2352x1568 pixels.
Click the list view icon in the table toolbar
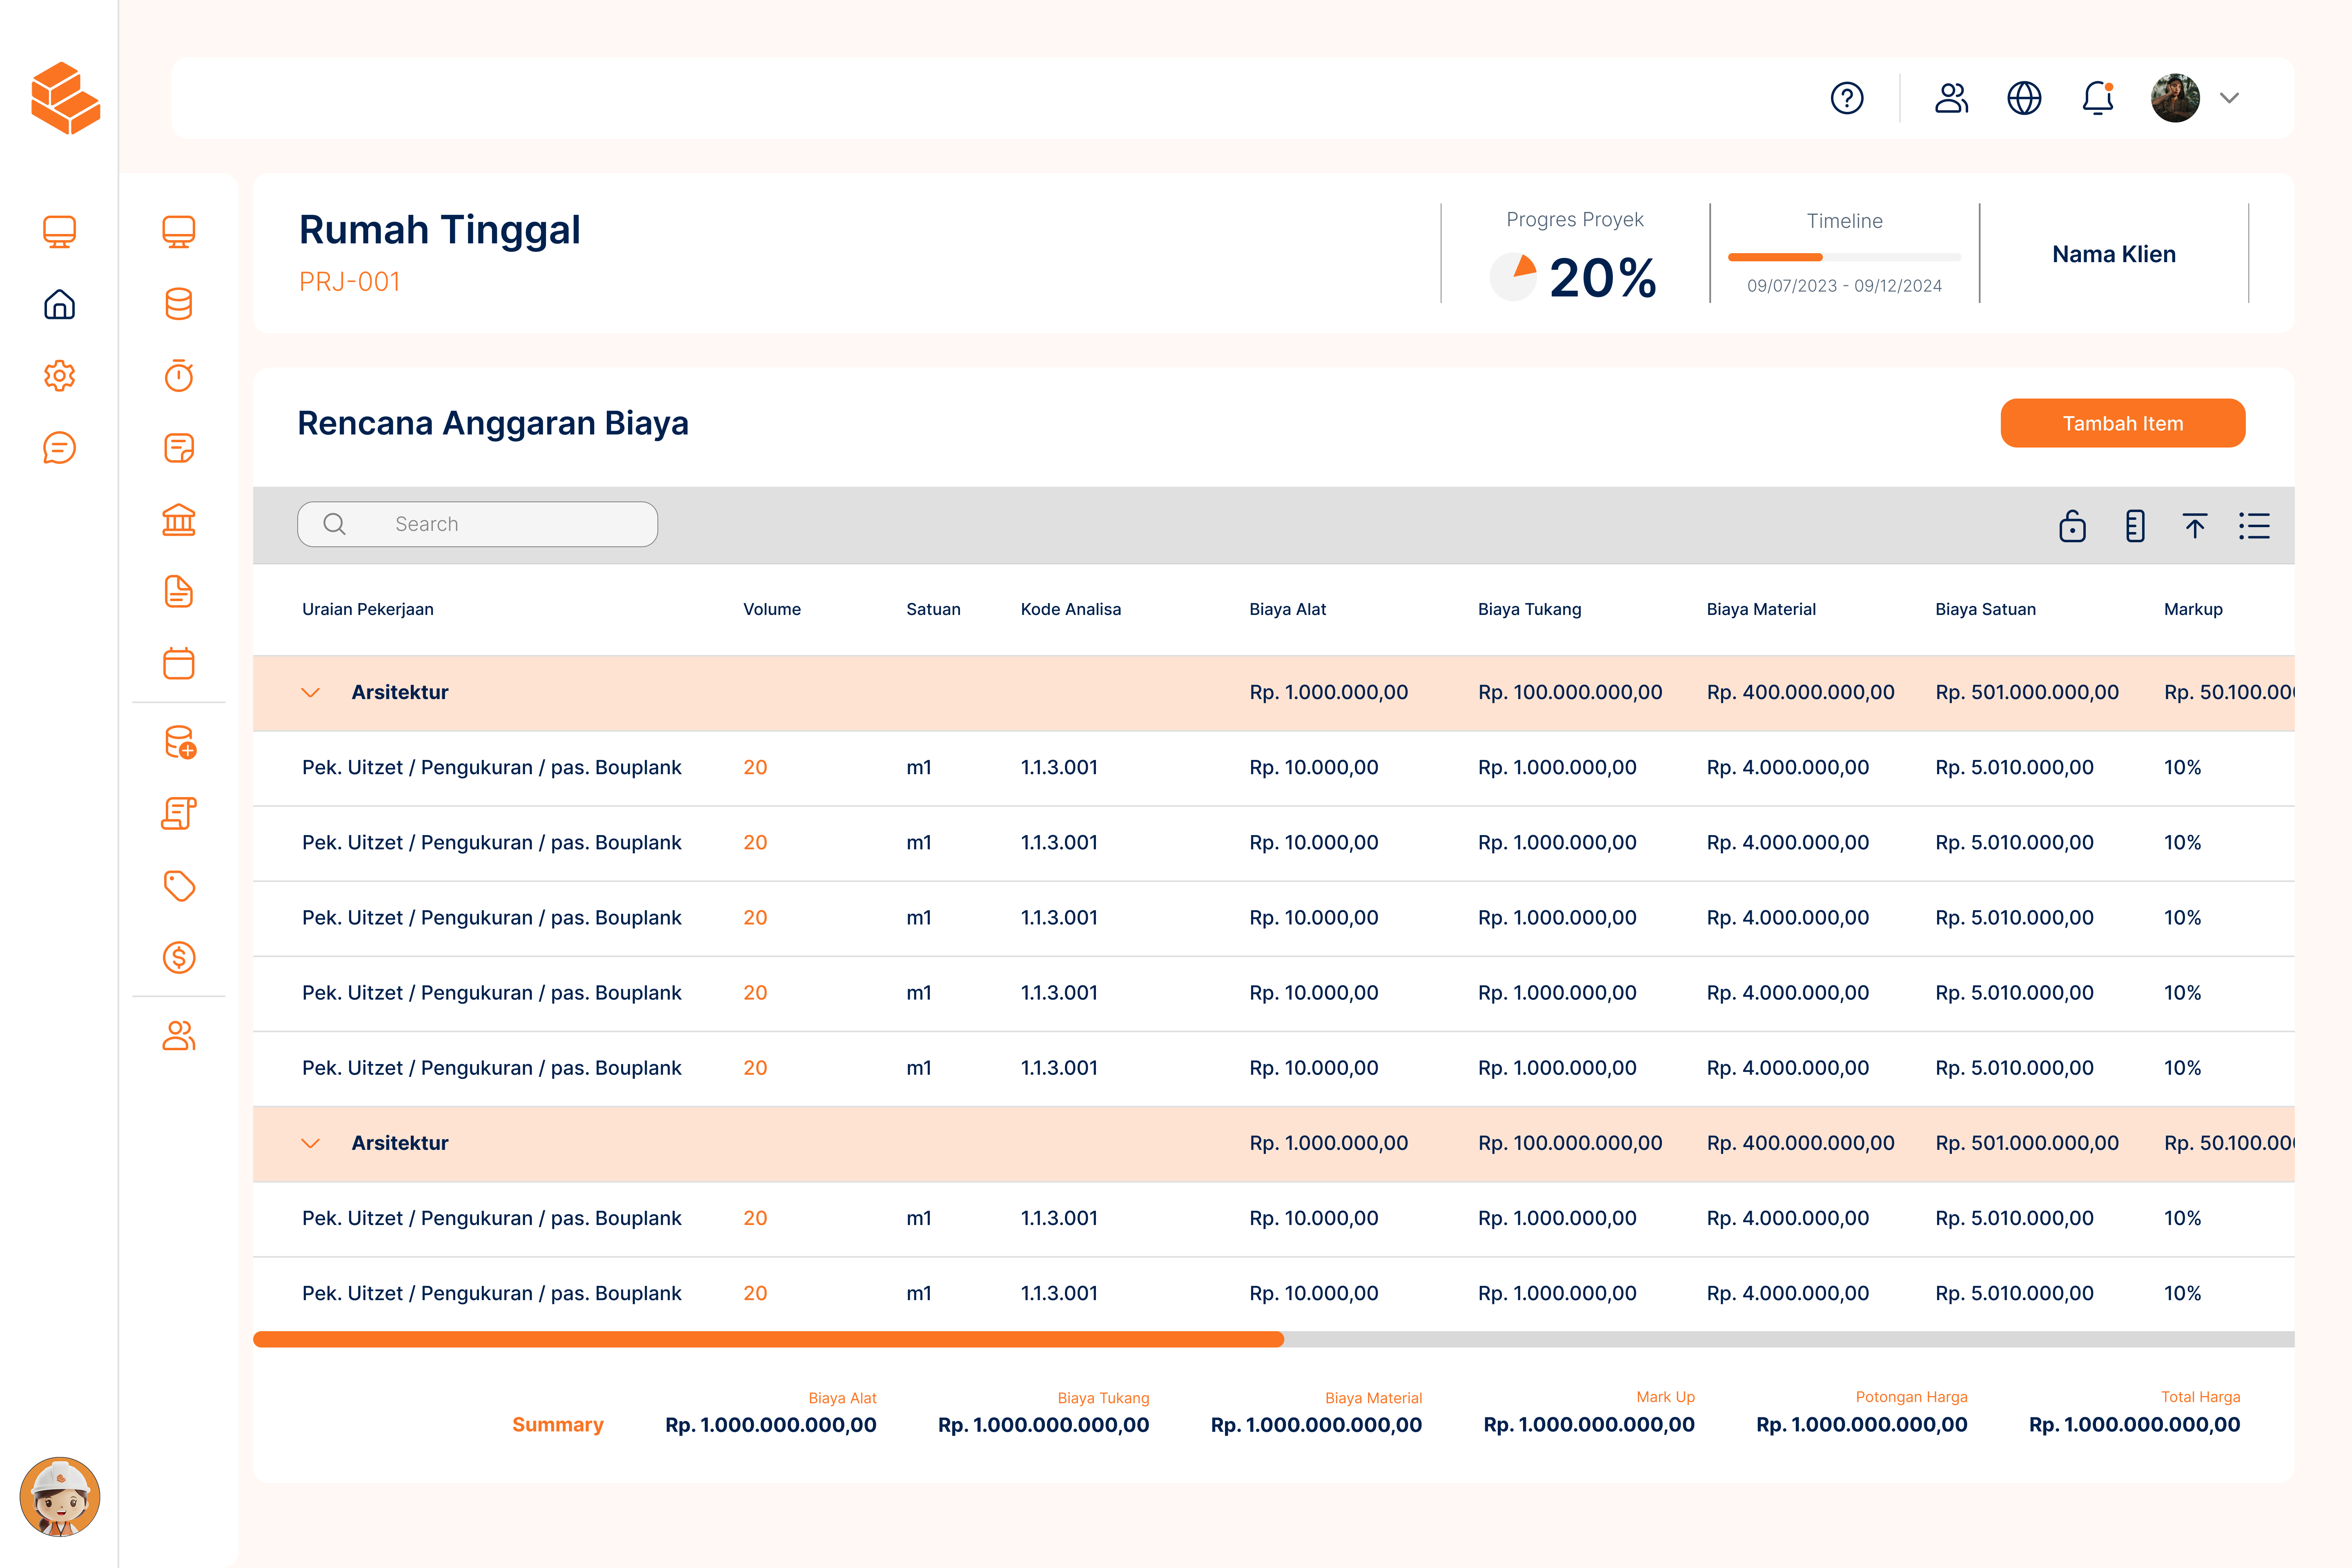2254,526
